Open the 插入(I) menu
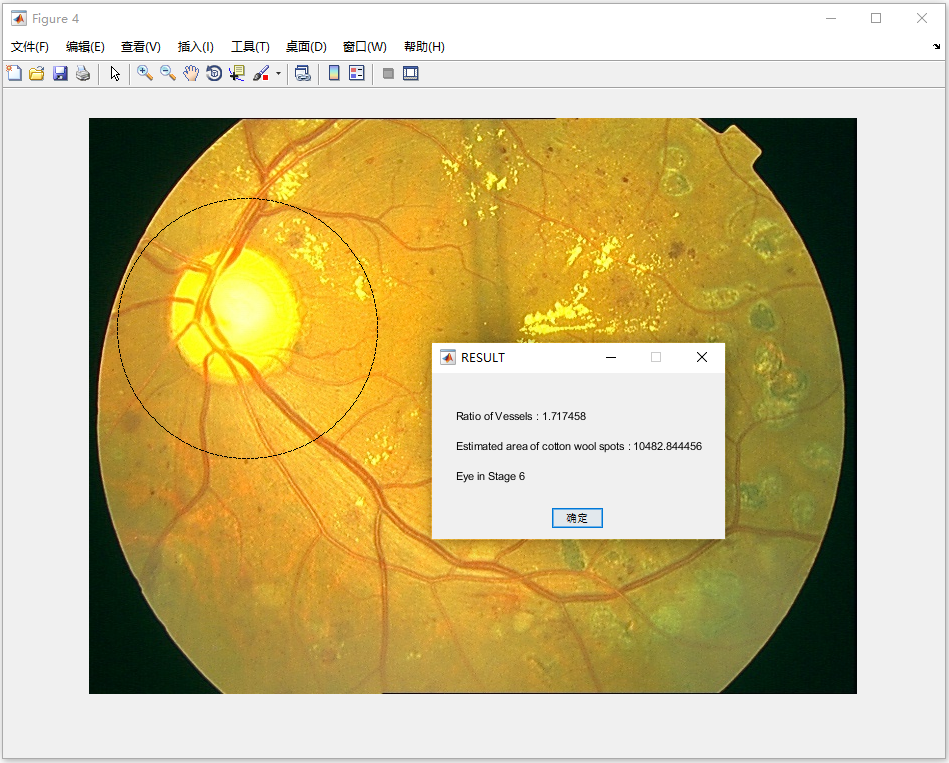949x763 pixels. (x=195, y=47)
